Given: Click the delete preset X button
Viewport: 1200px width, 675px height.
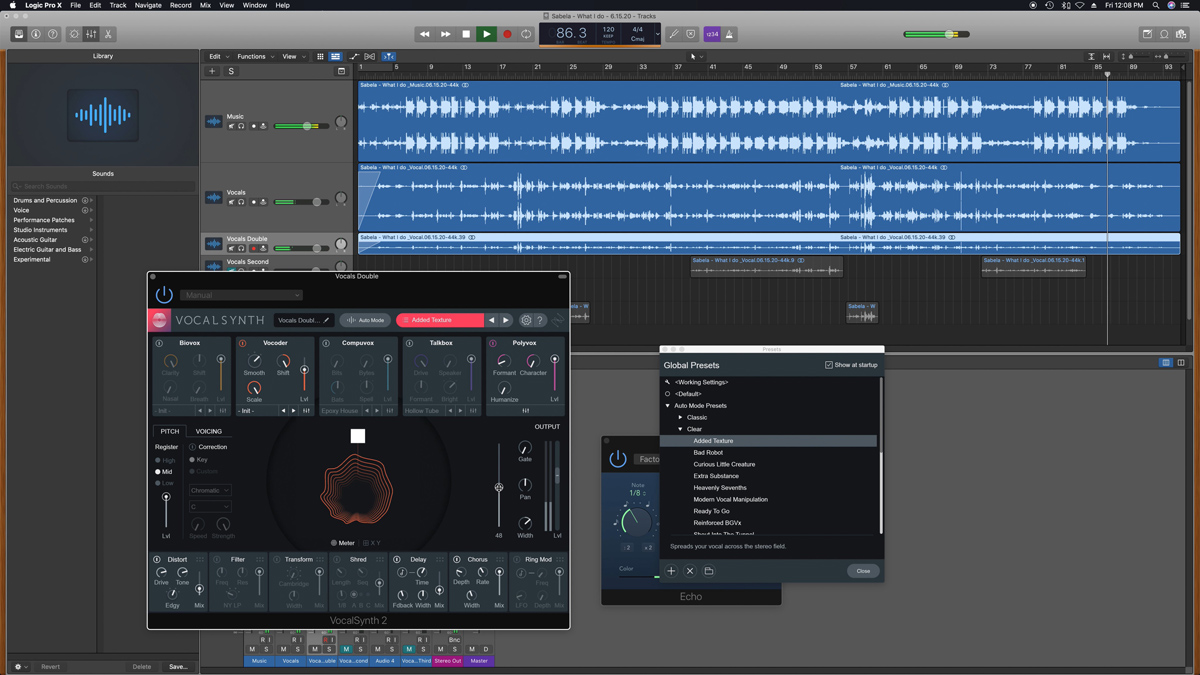Looking at the screenshot, I should tap(690, 571).
